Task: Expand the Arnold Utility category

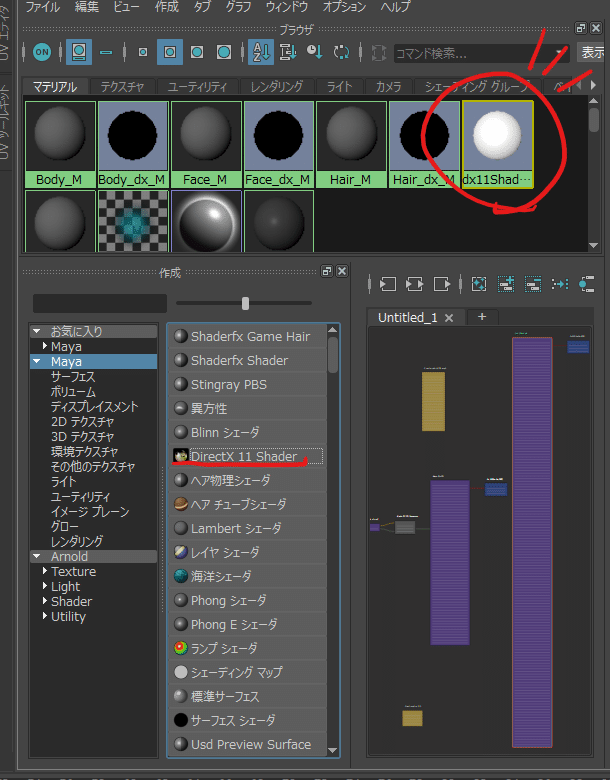Action: pyautogui.click(x=45, y=616)
